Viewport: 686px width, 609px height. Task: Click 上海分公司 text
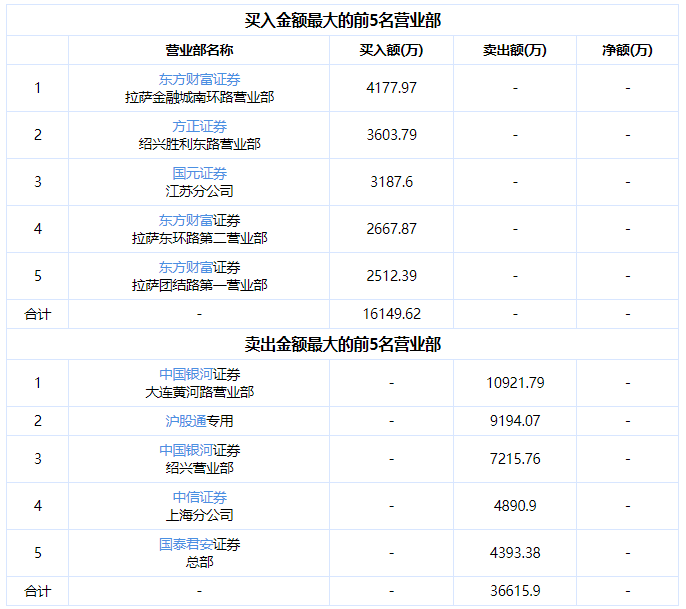(x=199, y=515)
